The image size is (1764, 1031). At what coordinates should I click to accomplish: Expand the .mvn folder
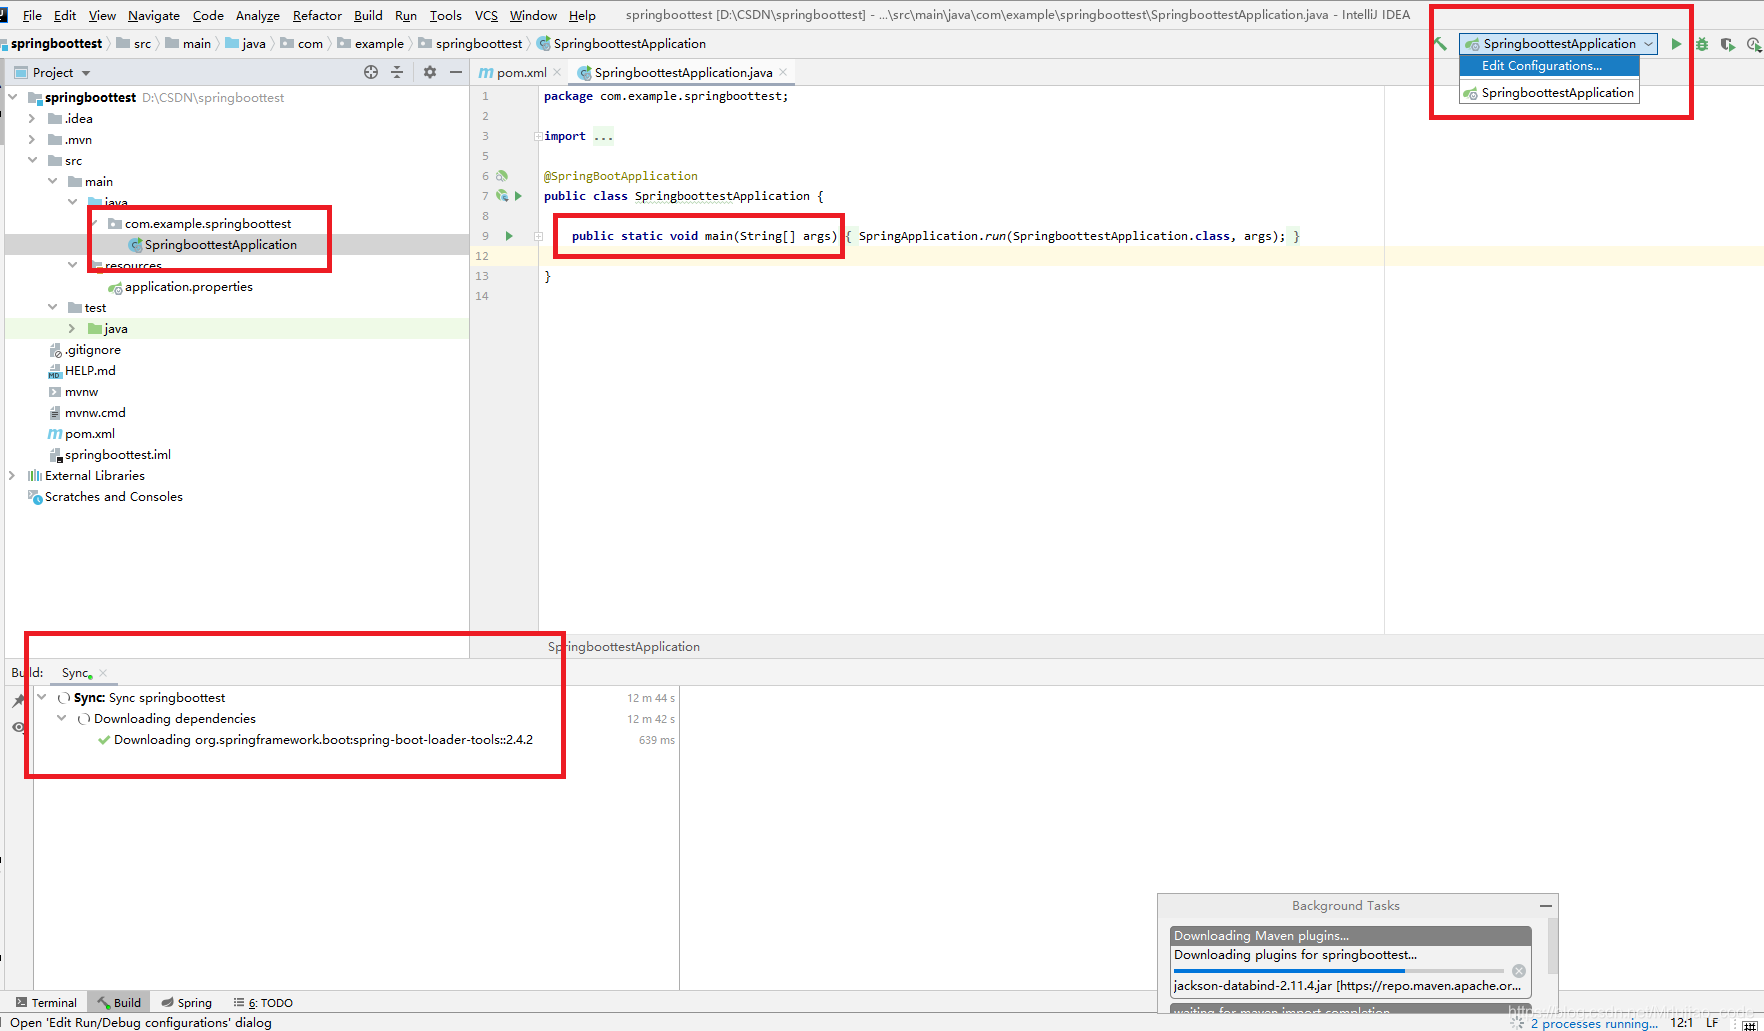32,139
